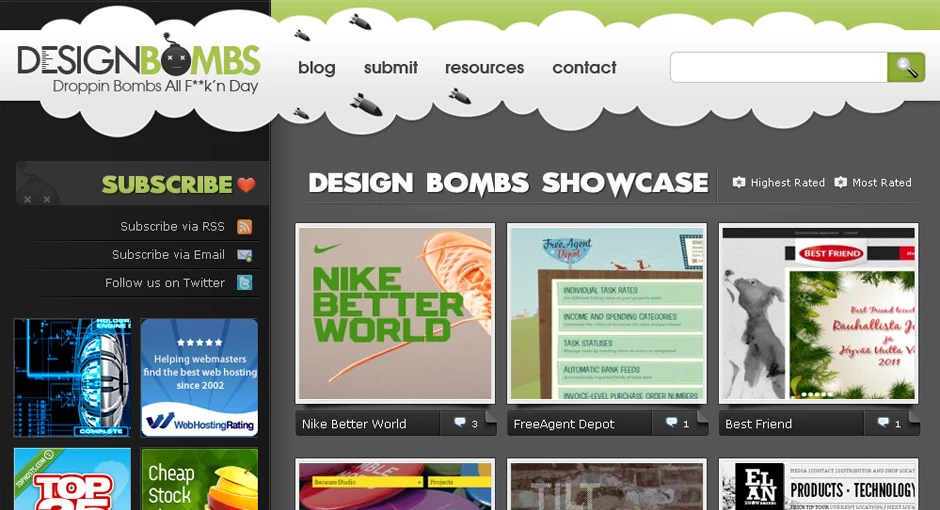Image resolution: width=940 pixels, height=510 pixels.
Task: Click the orange RSS feed icon
Action: pyautogui.click(x=244, y=227)
